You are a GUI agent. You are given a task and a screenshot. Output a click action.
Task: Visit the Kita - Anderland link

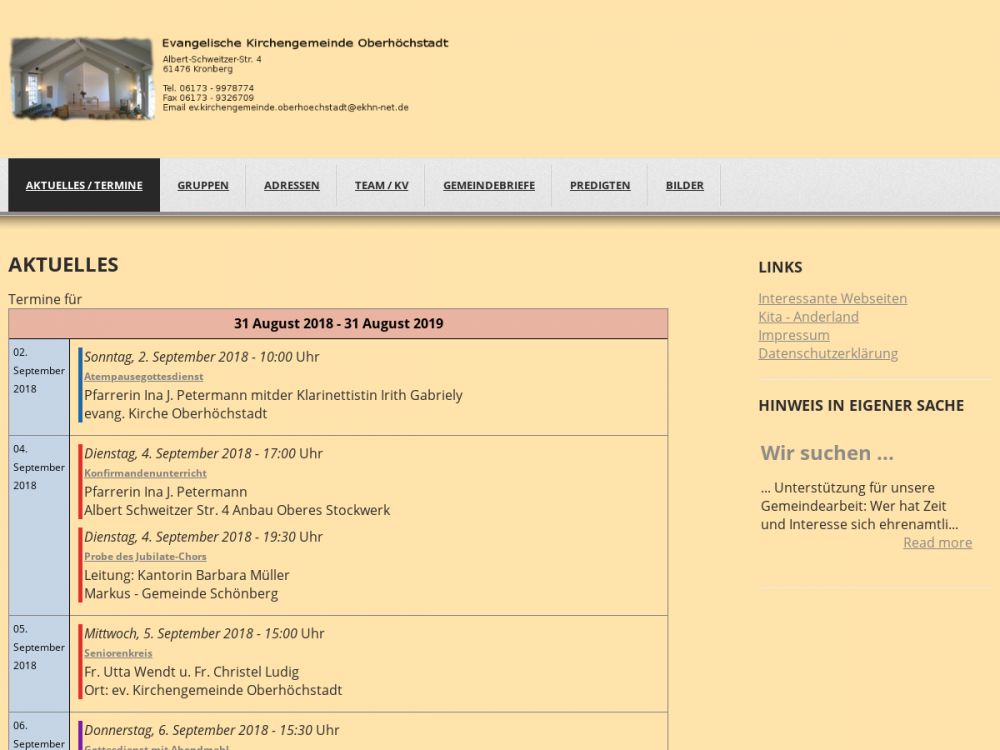click(x=808, y=317)
